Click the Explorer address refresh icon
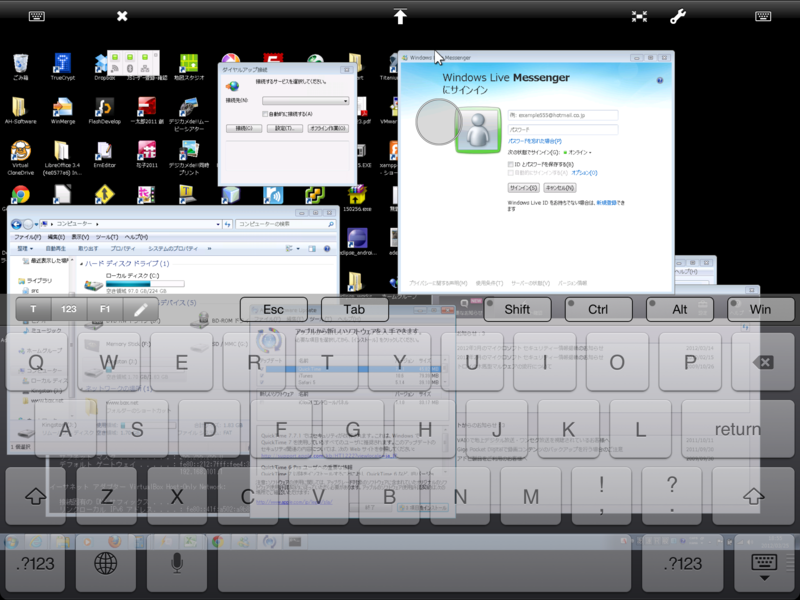 tap(228, 224)
